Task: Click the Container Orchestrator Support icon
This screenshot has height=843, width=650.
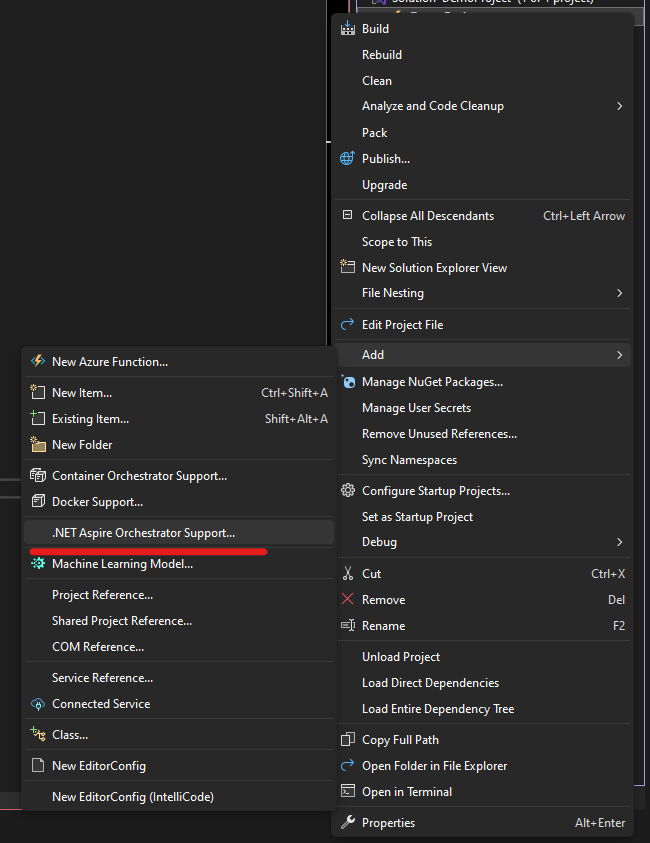Action: [x=38, y=476]
